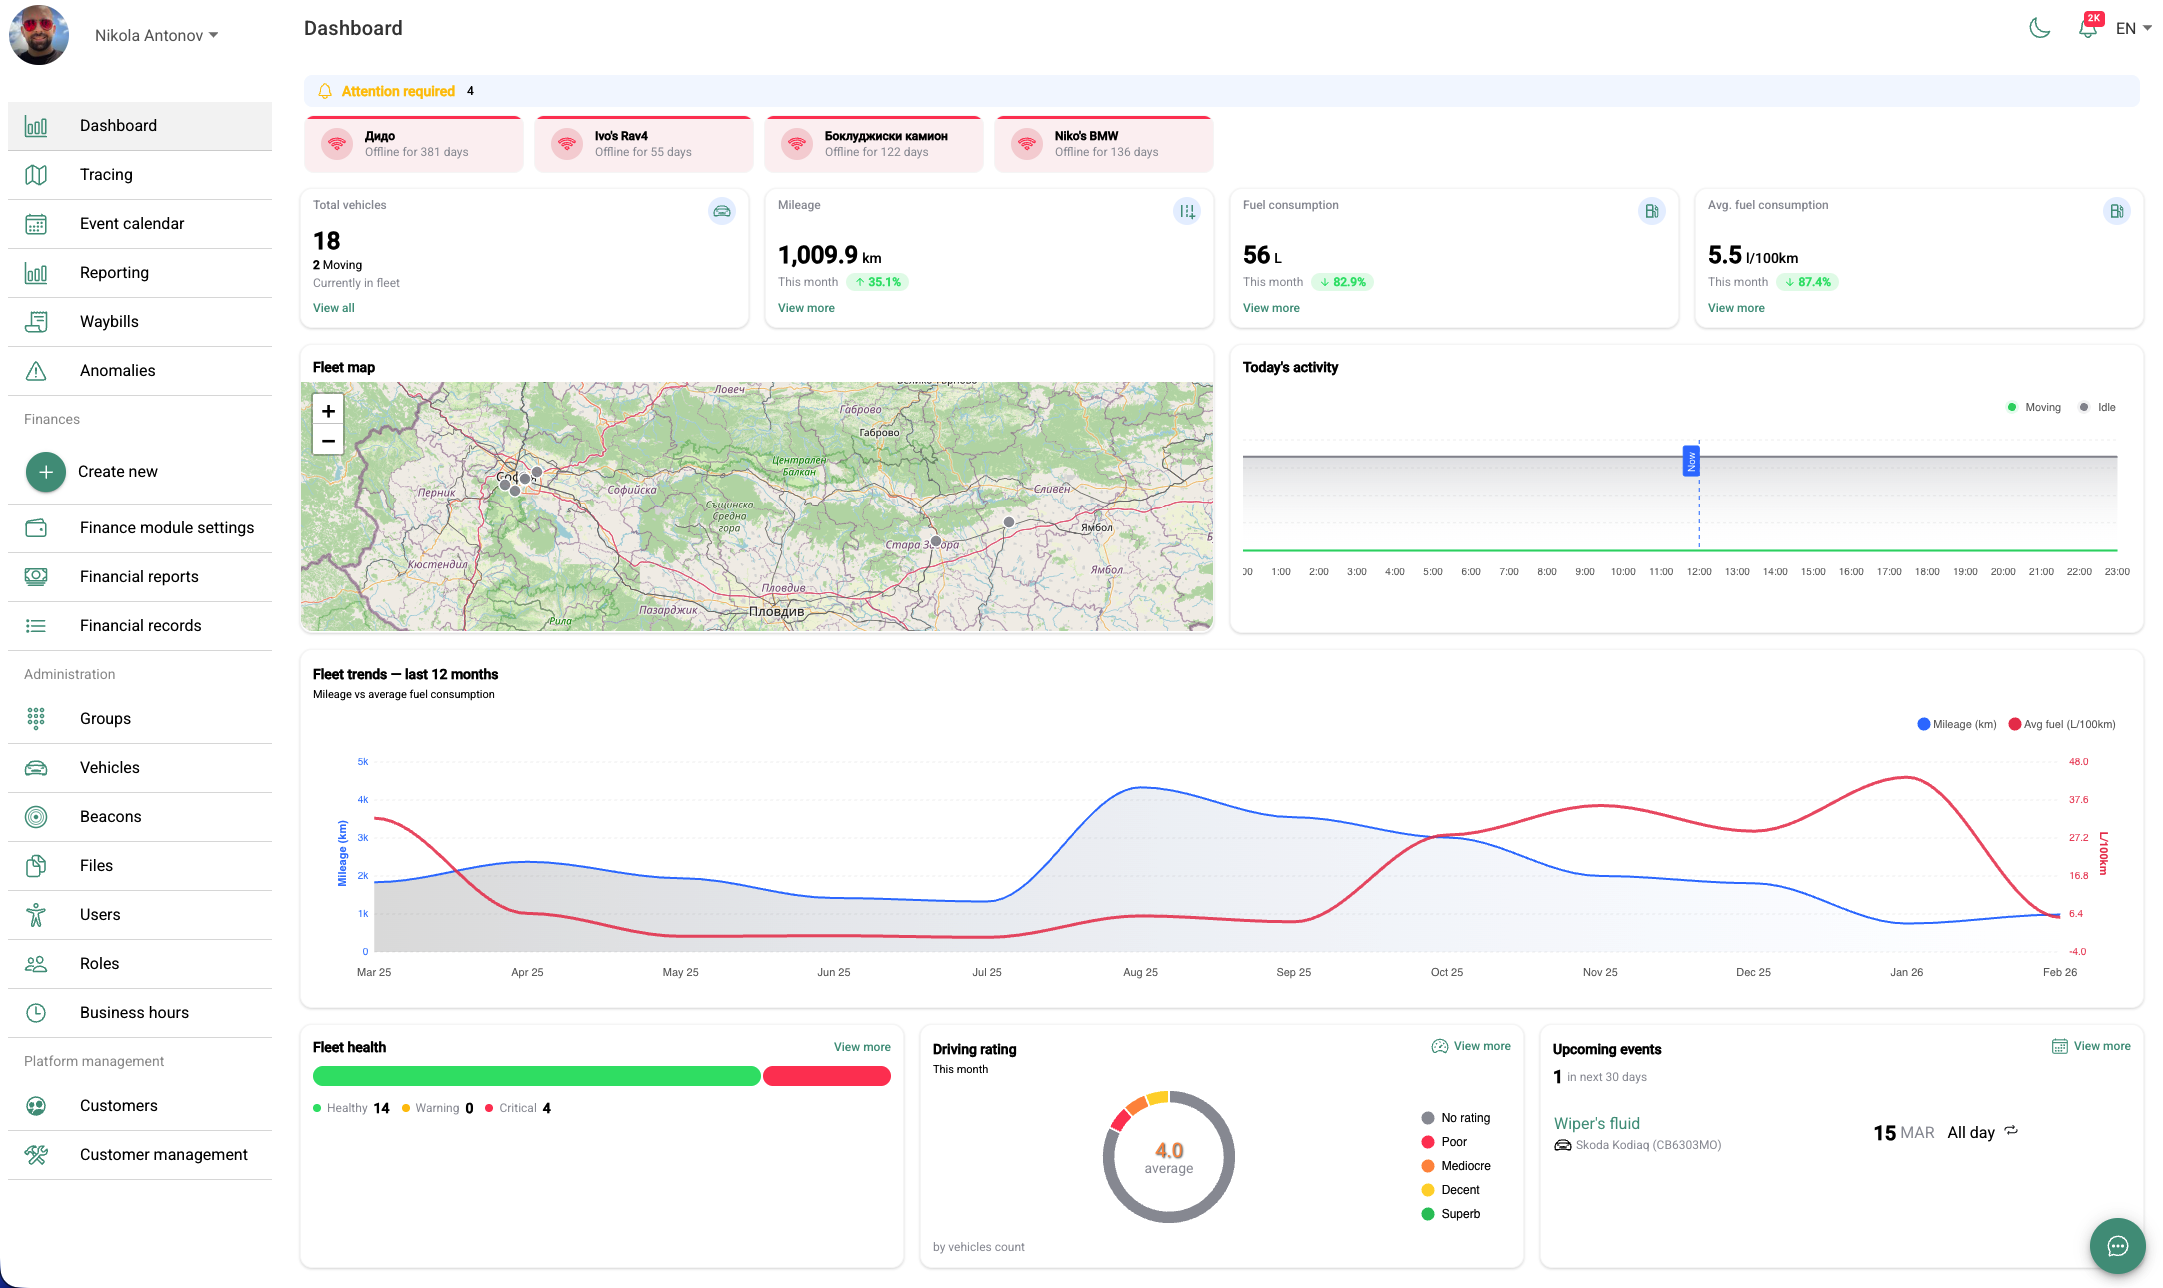The width and height of the screenshot is (2163, 1288).
Task: Open the Anomalies panel icon
Action: [36, 370]
